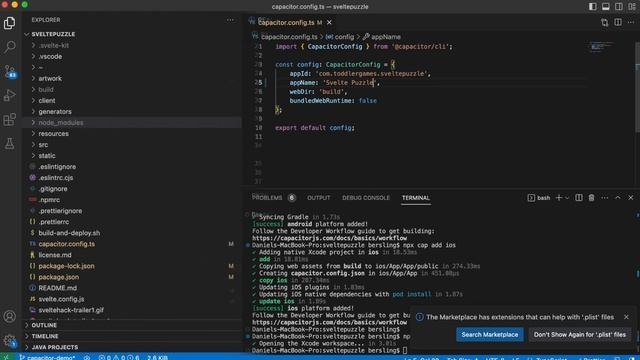Open terminal panel More Actions ellipsis
This screenshot has width=640, height=360.
[604, 198]
